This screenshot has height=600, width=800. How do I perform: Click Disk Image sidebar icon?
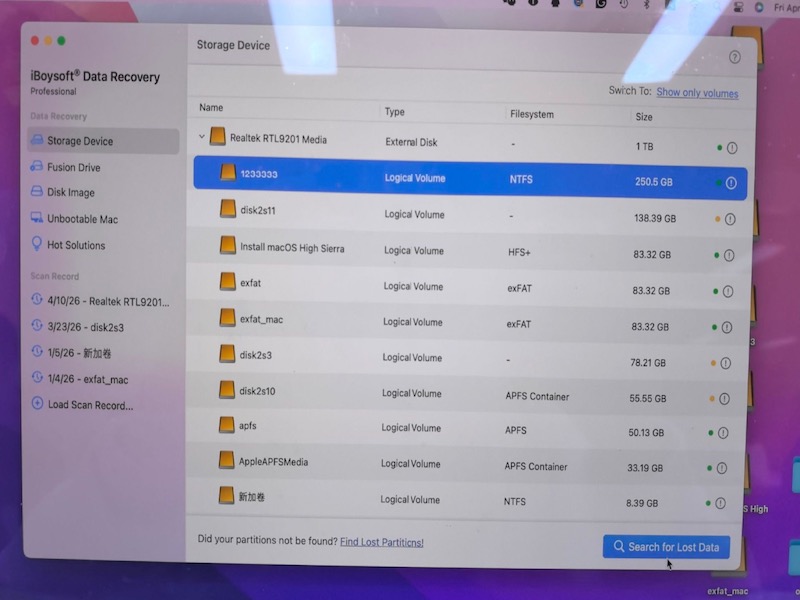pos(37,191)
